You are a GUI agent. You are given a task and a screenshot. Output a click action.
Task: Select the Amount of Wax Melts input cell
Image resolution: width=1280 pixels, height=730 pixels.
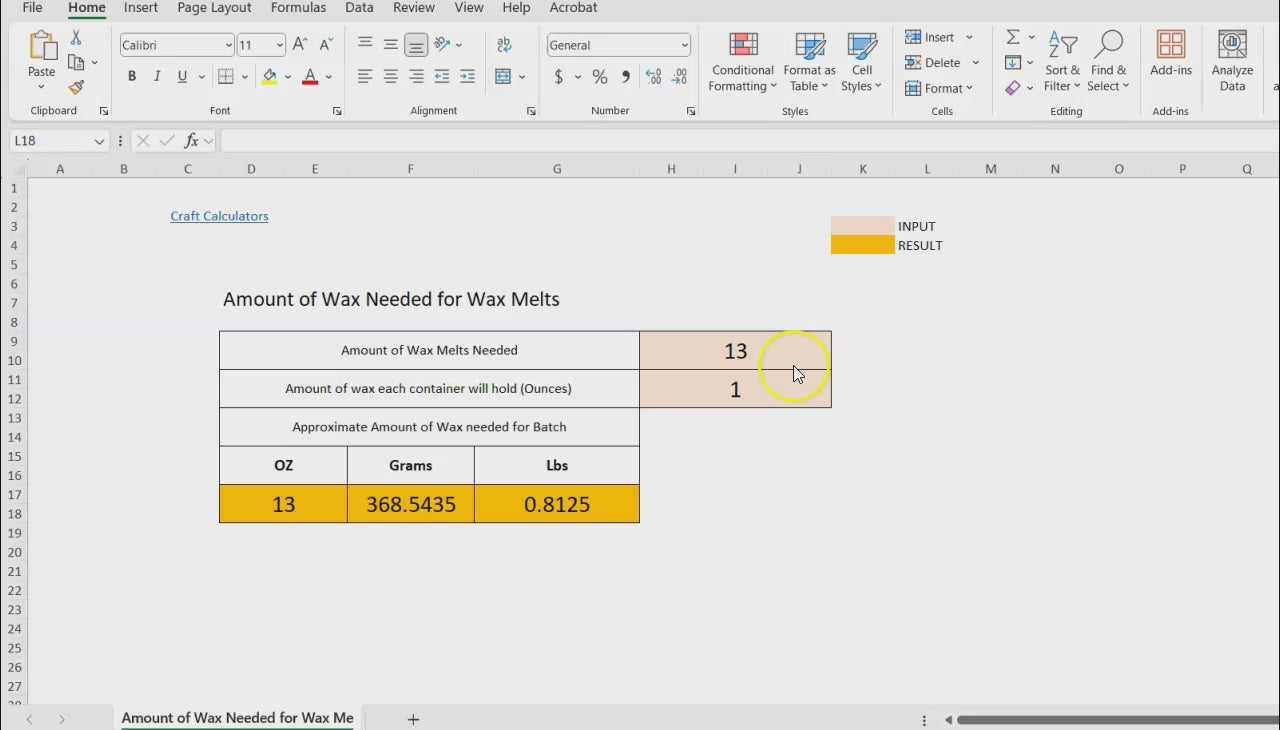tap(735, 351)
